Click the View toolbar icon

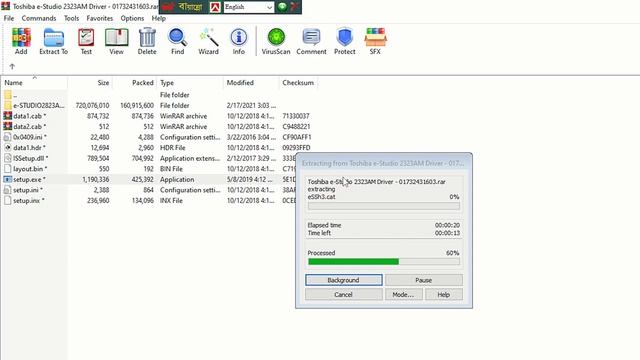[116, 41]
